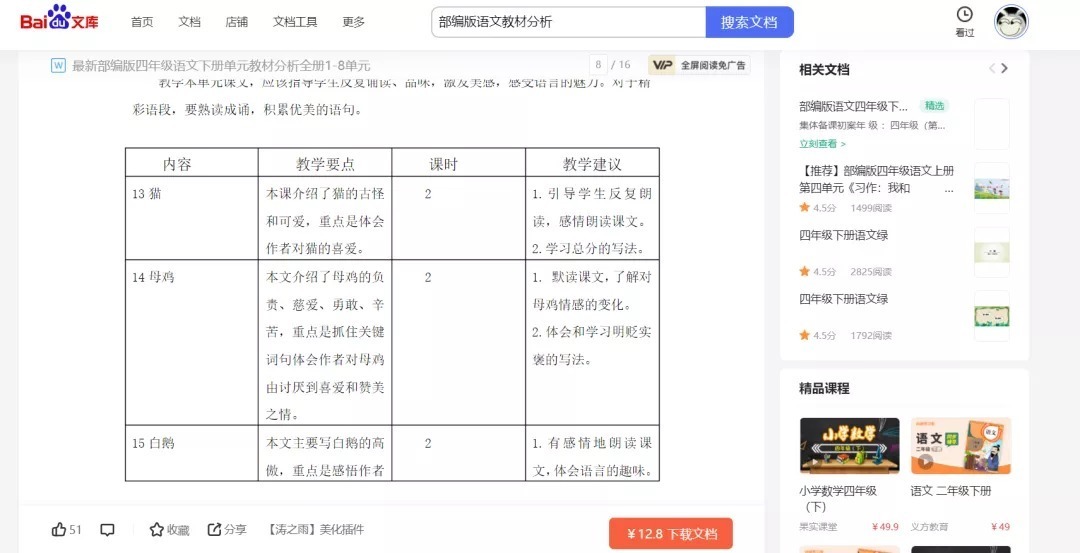Image resolution: width=1080 pixels, height=553 pixels.
Task: Click the 精选 tag
Action: click(x=934, y=106)
